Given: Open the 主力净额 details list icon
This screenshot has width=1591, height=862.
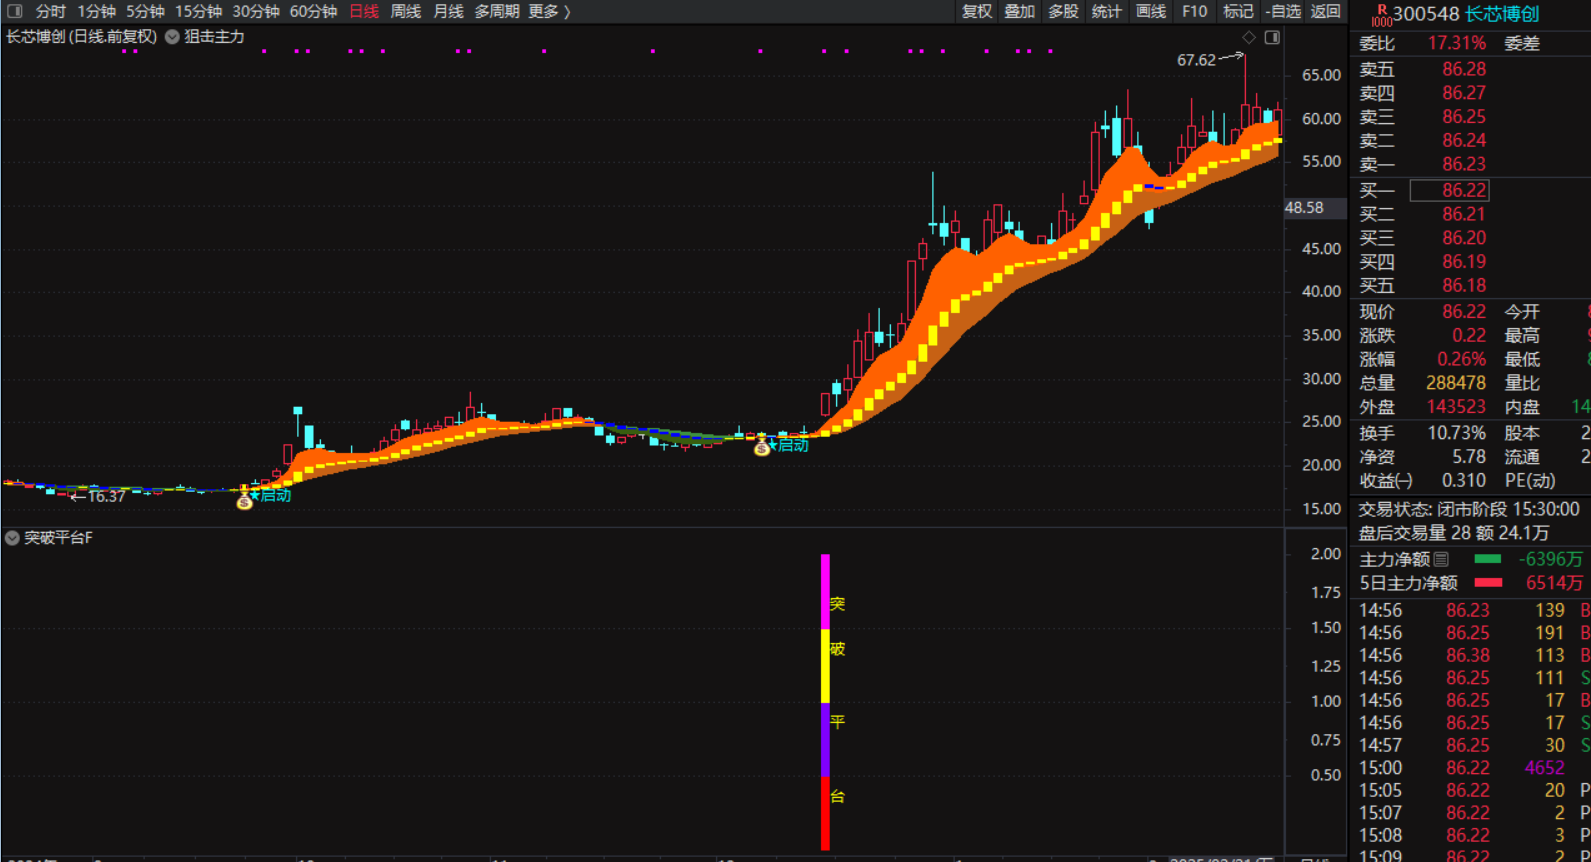Looking at the screenshot, I should 1441,559.
